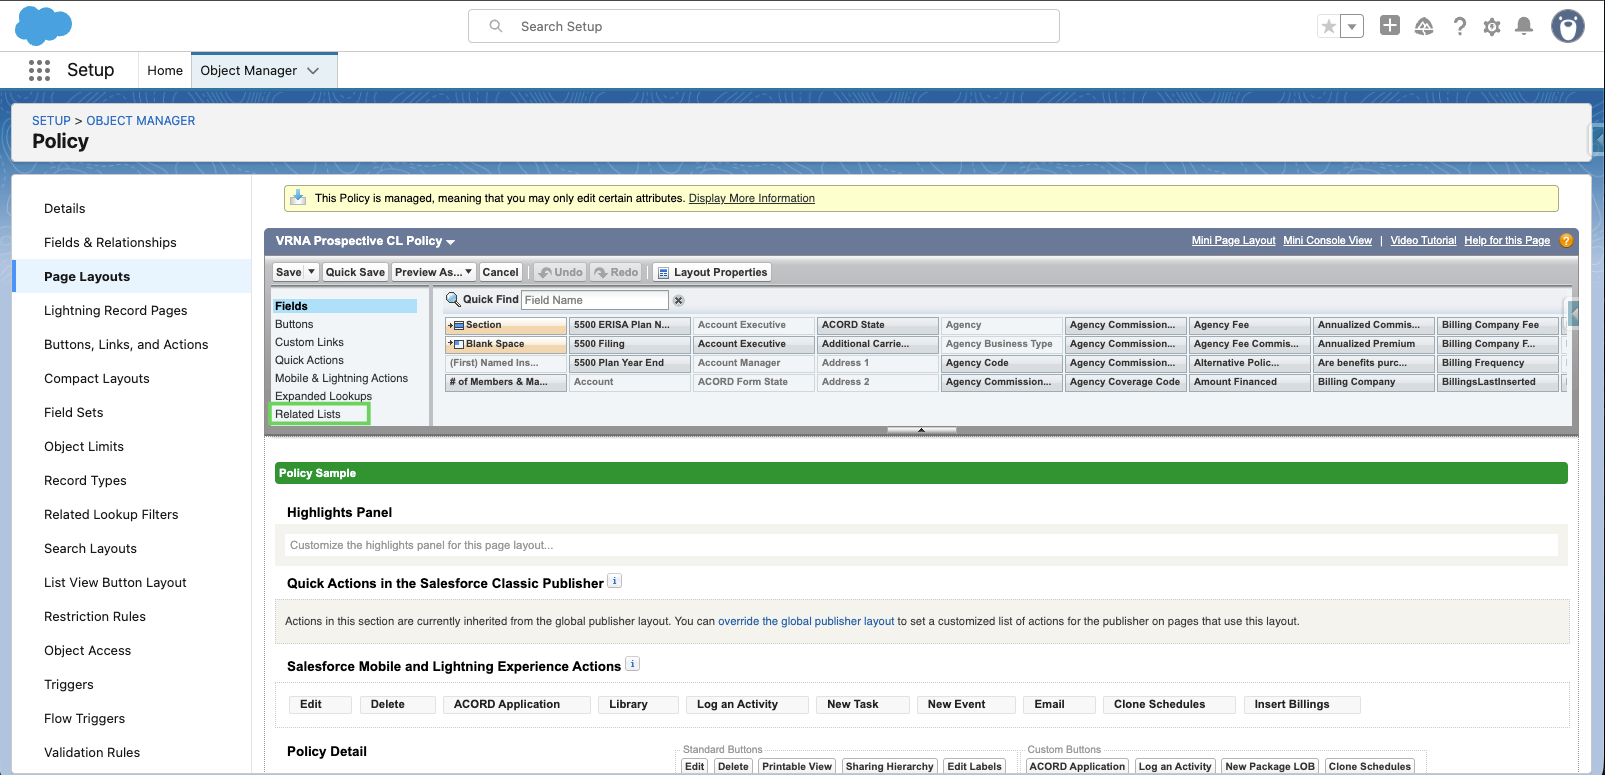Viewport: 1605px width, 775px height.
Task: Click the Save button
Action: pos(289,272)
